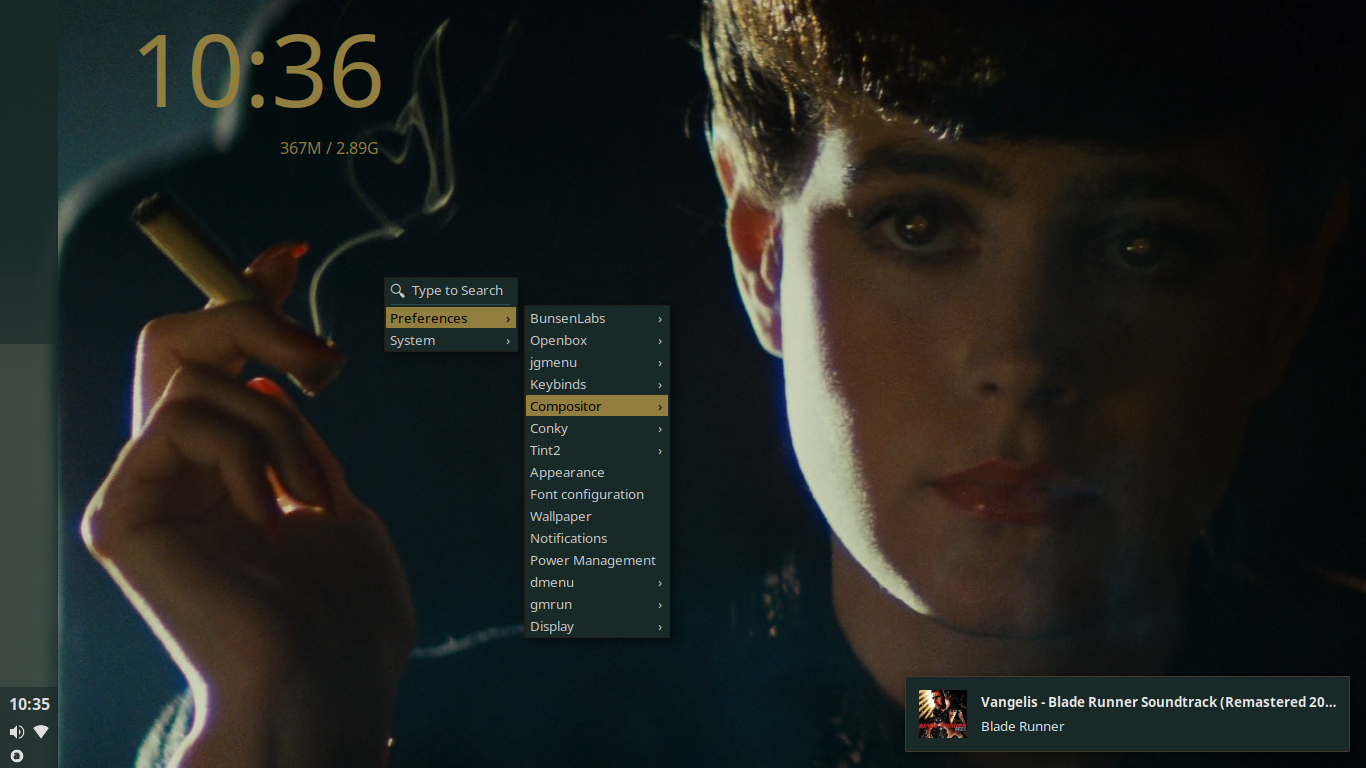This screenshot has height=768, width=1366.
Task: Open Font configuration
Action: tap(597, 494)
